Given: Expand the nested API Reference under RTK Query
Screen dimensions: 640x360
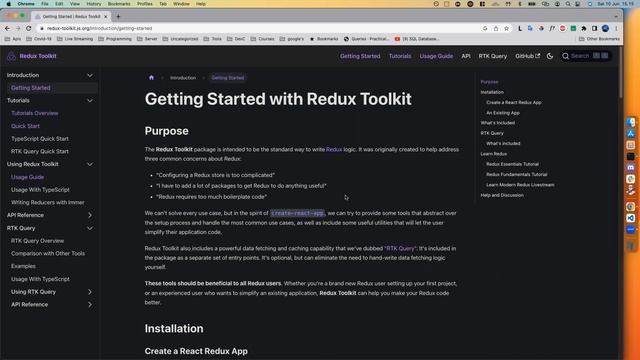Looking at the screenshot, I should pos(90,304).
